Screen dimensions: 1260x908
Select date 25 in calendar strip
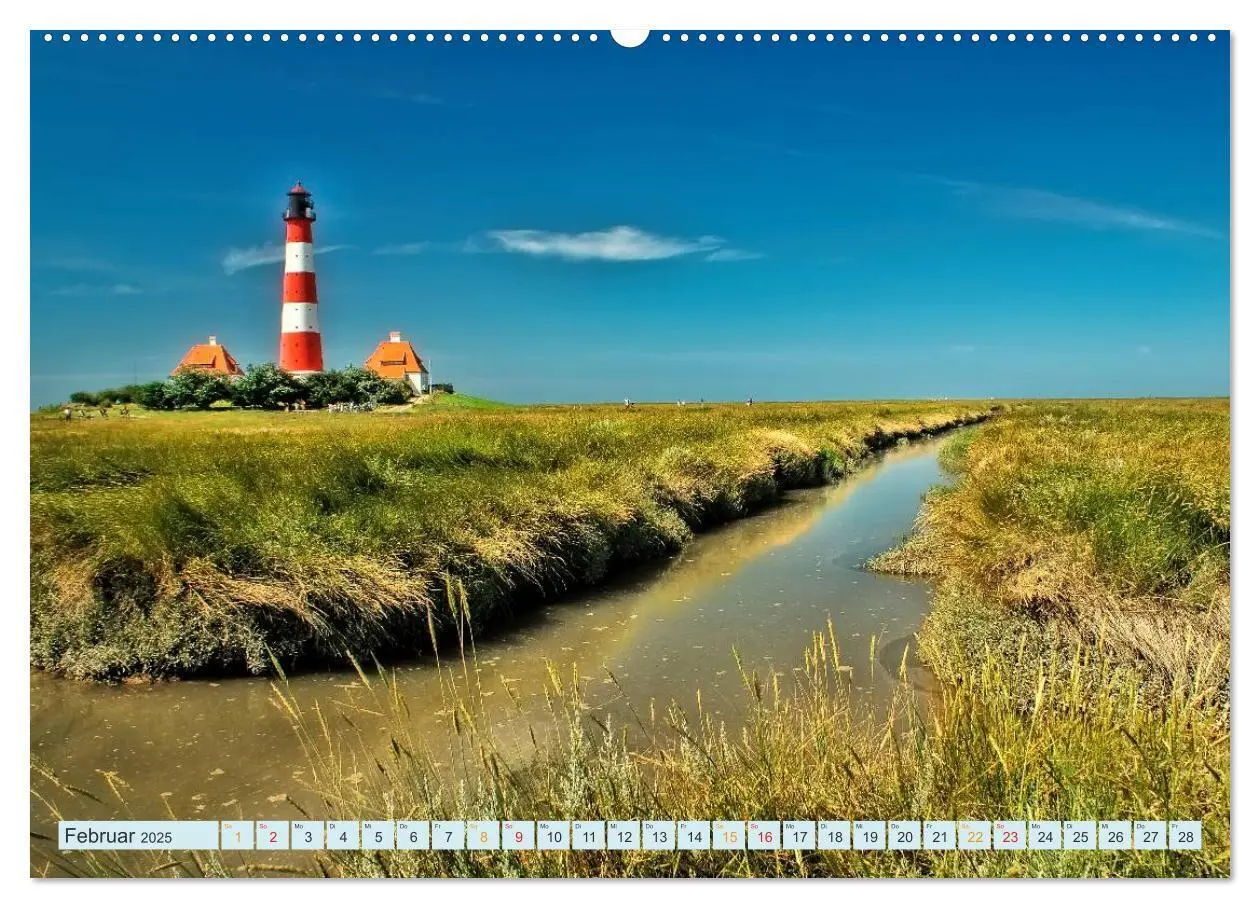1079,836
